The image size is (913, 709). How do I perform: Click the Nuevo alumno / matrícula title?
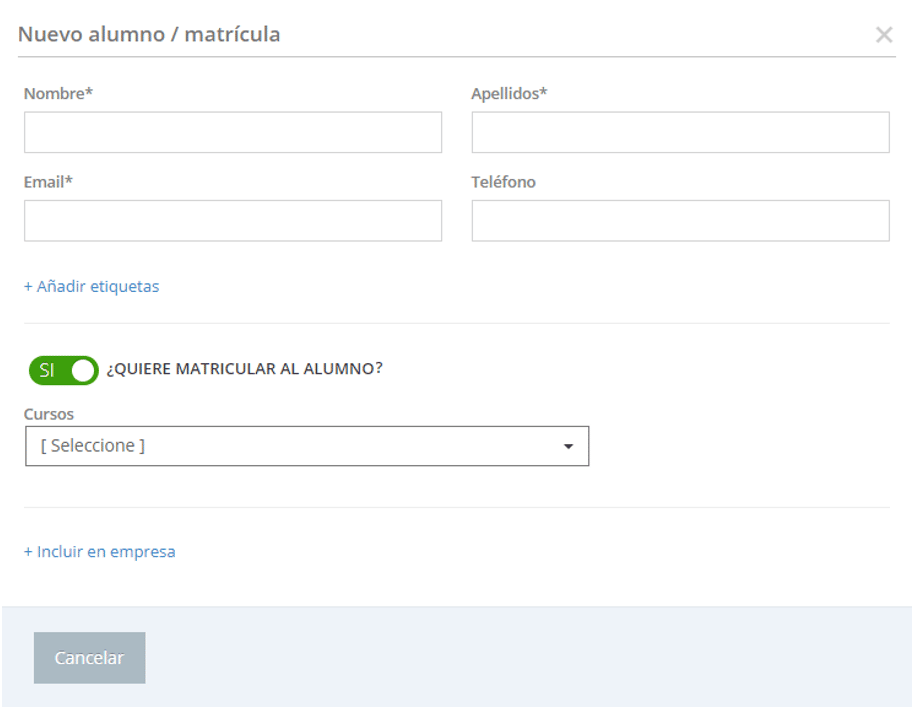click(x=149, y=35)
